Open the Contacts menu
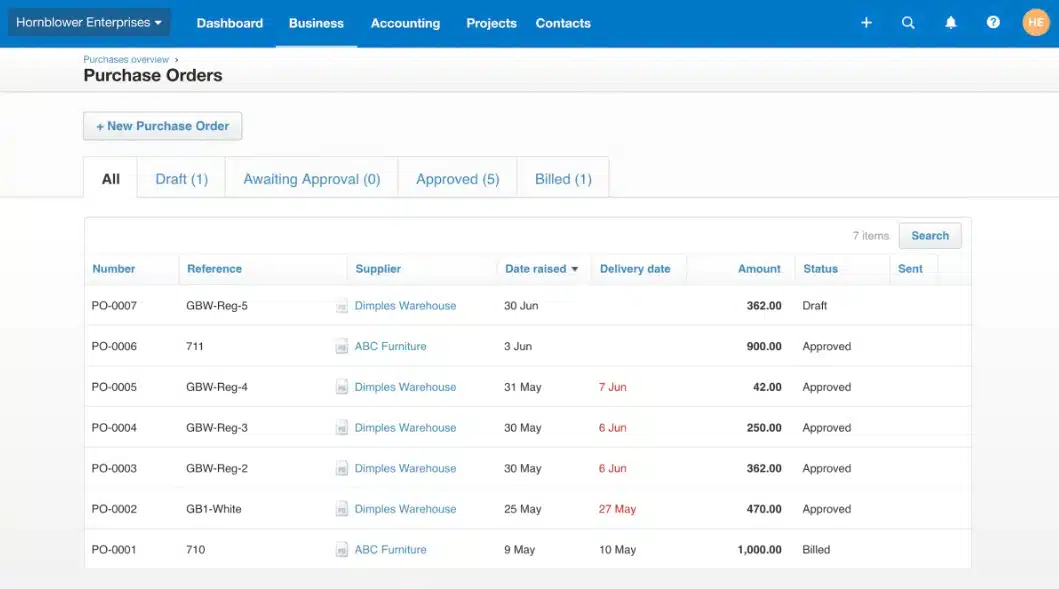Viewport: 1059px width, 589px height. [563, 23]
